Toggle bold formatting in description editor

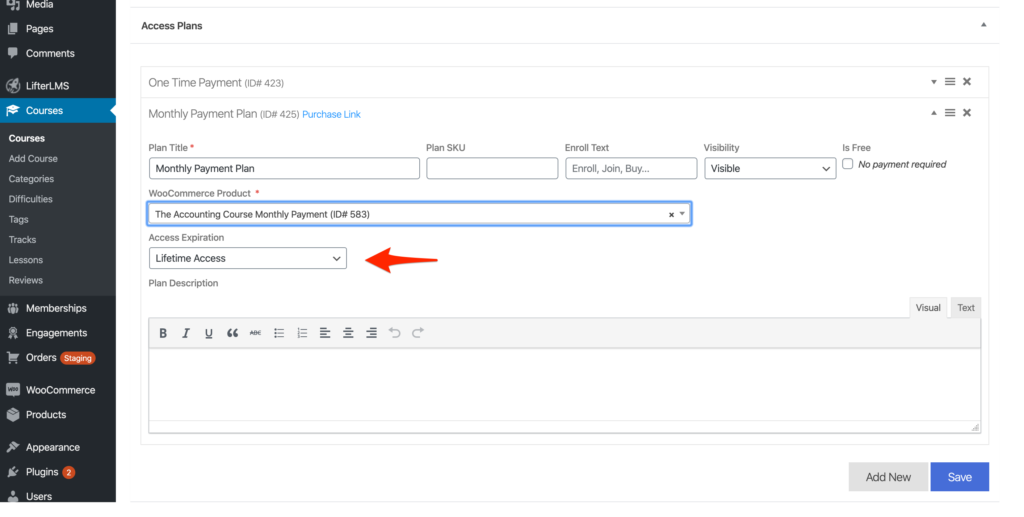(163, 333)
